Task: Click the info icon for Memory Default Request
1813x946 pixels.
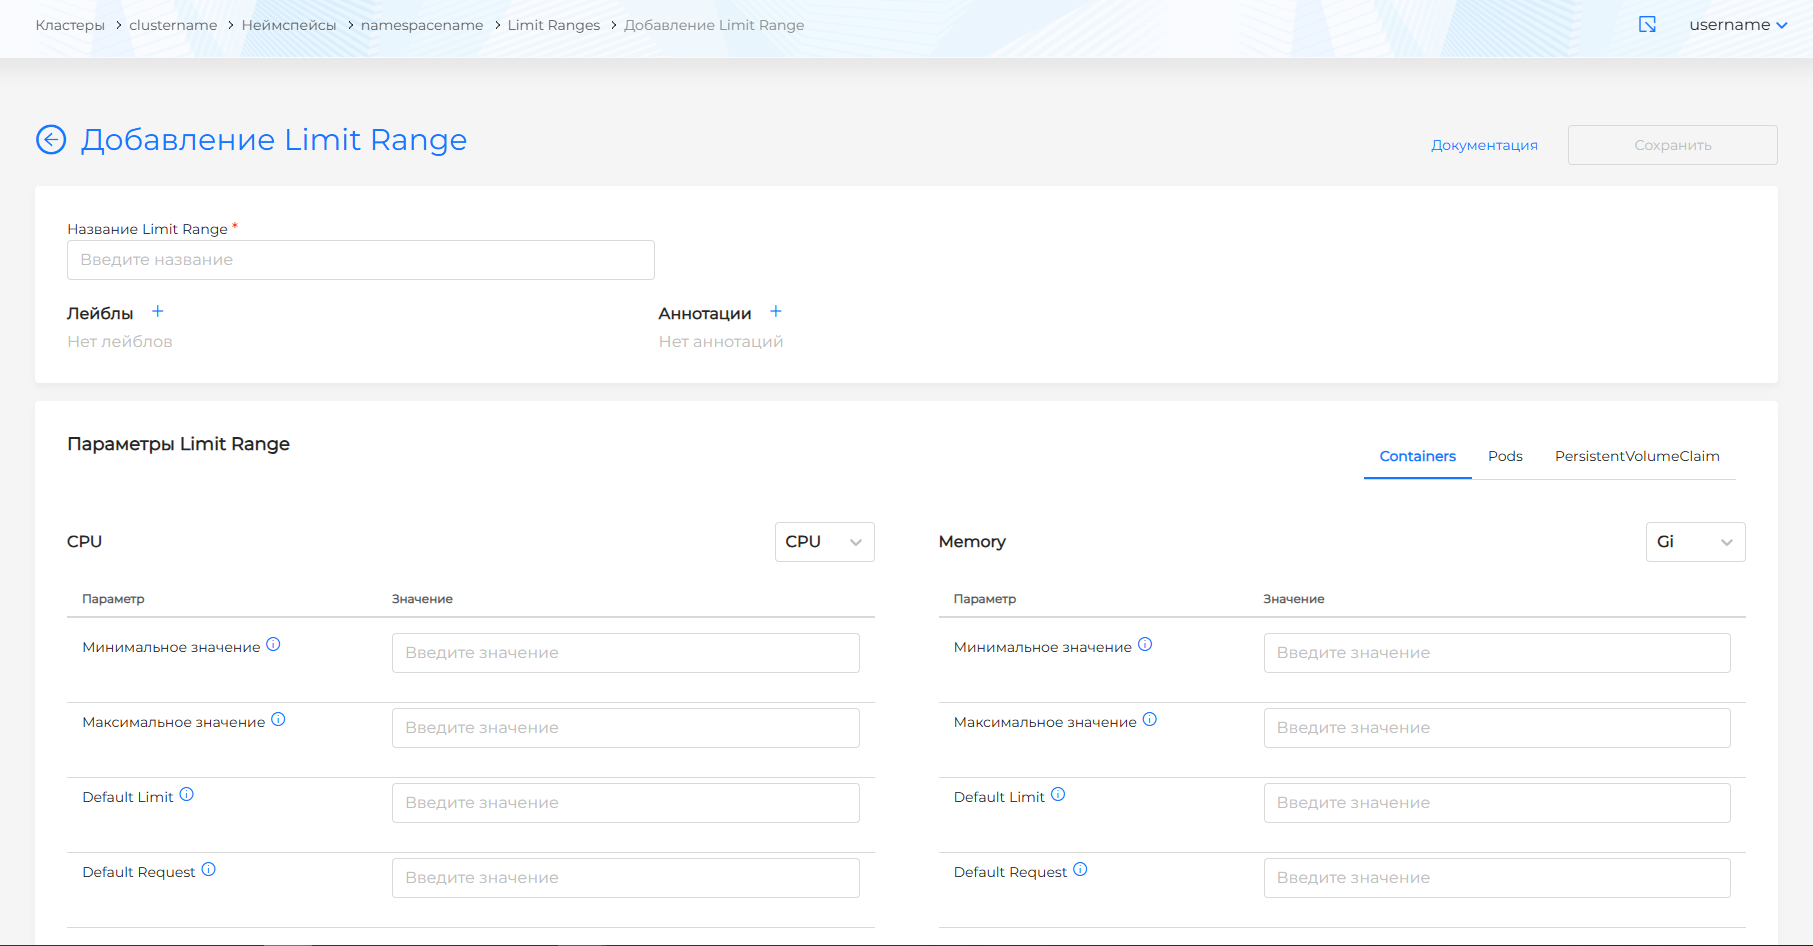Action: [x=1080, y=870]
